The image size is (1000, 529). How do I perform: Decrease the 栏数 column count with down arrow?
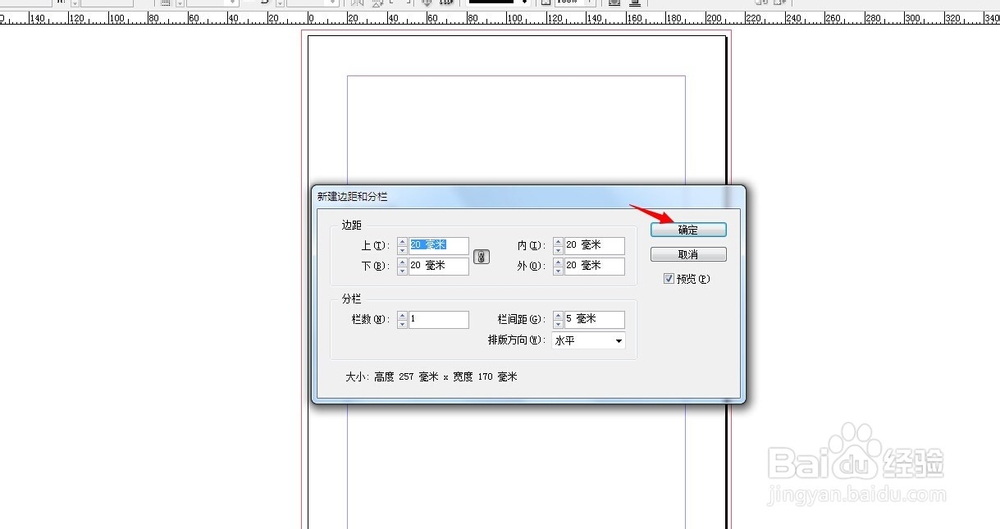(x=402, y=324)
